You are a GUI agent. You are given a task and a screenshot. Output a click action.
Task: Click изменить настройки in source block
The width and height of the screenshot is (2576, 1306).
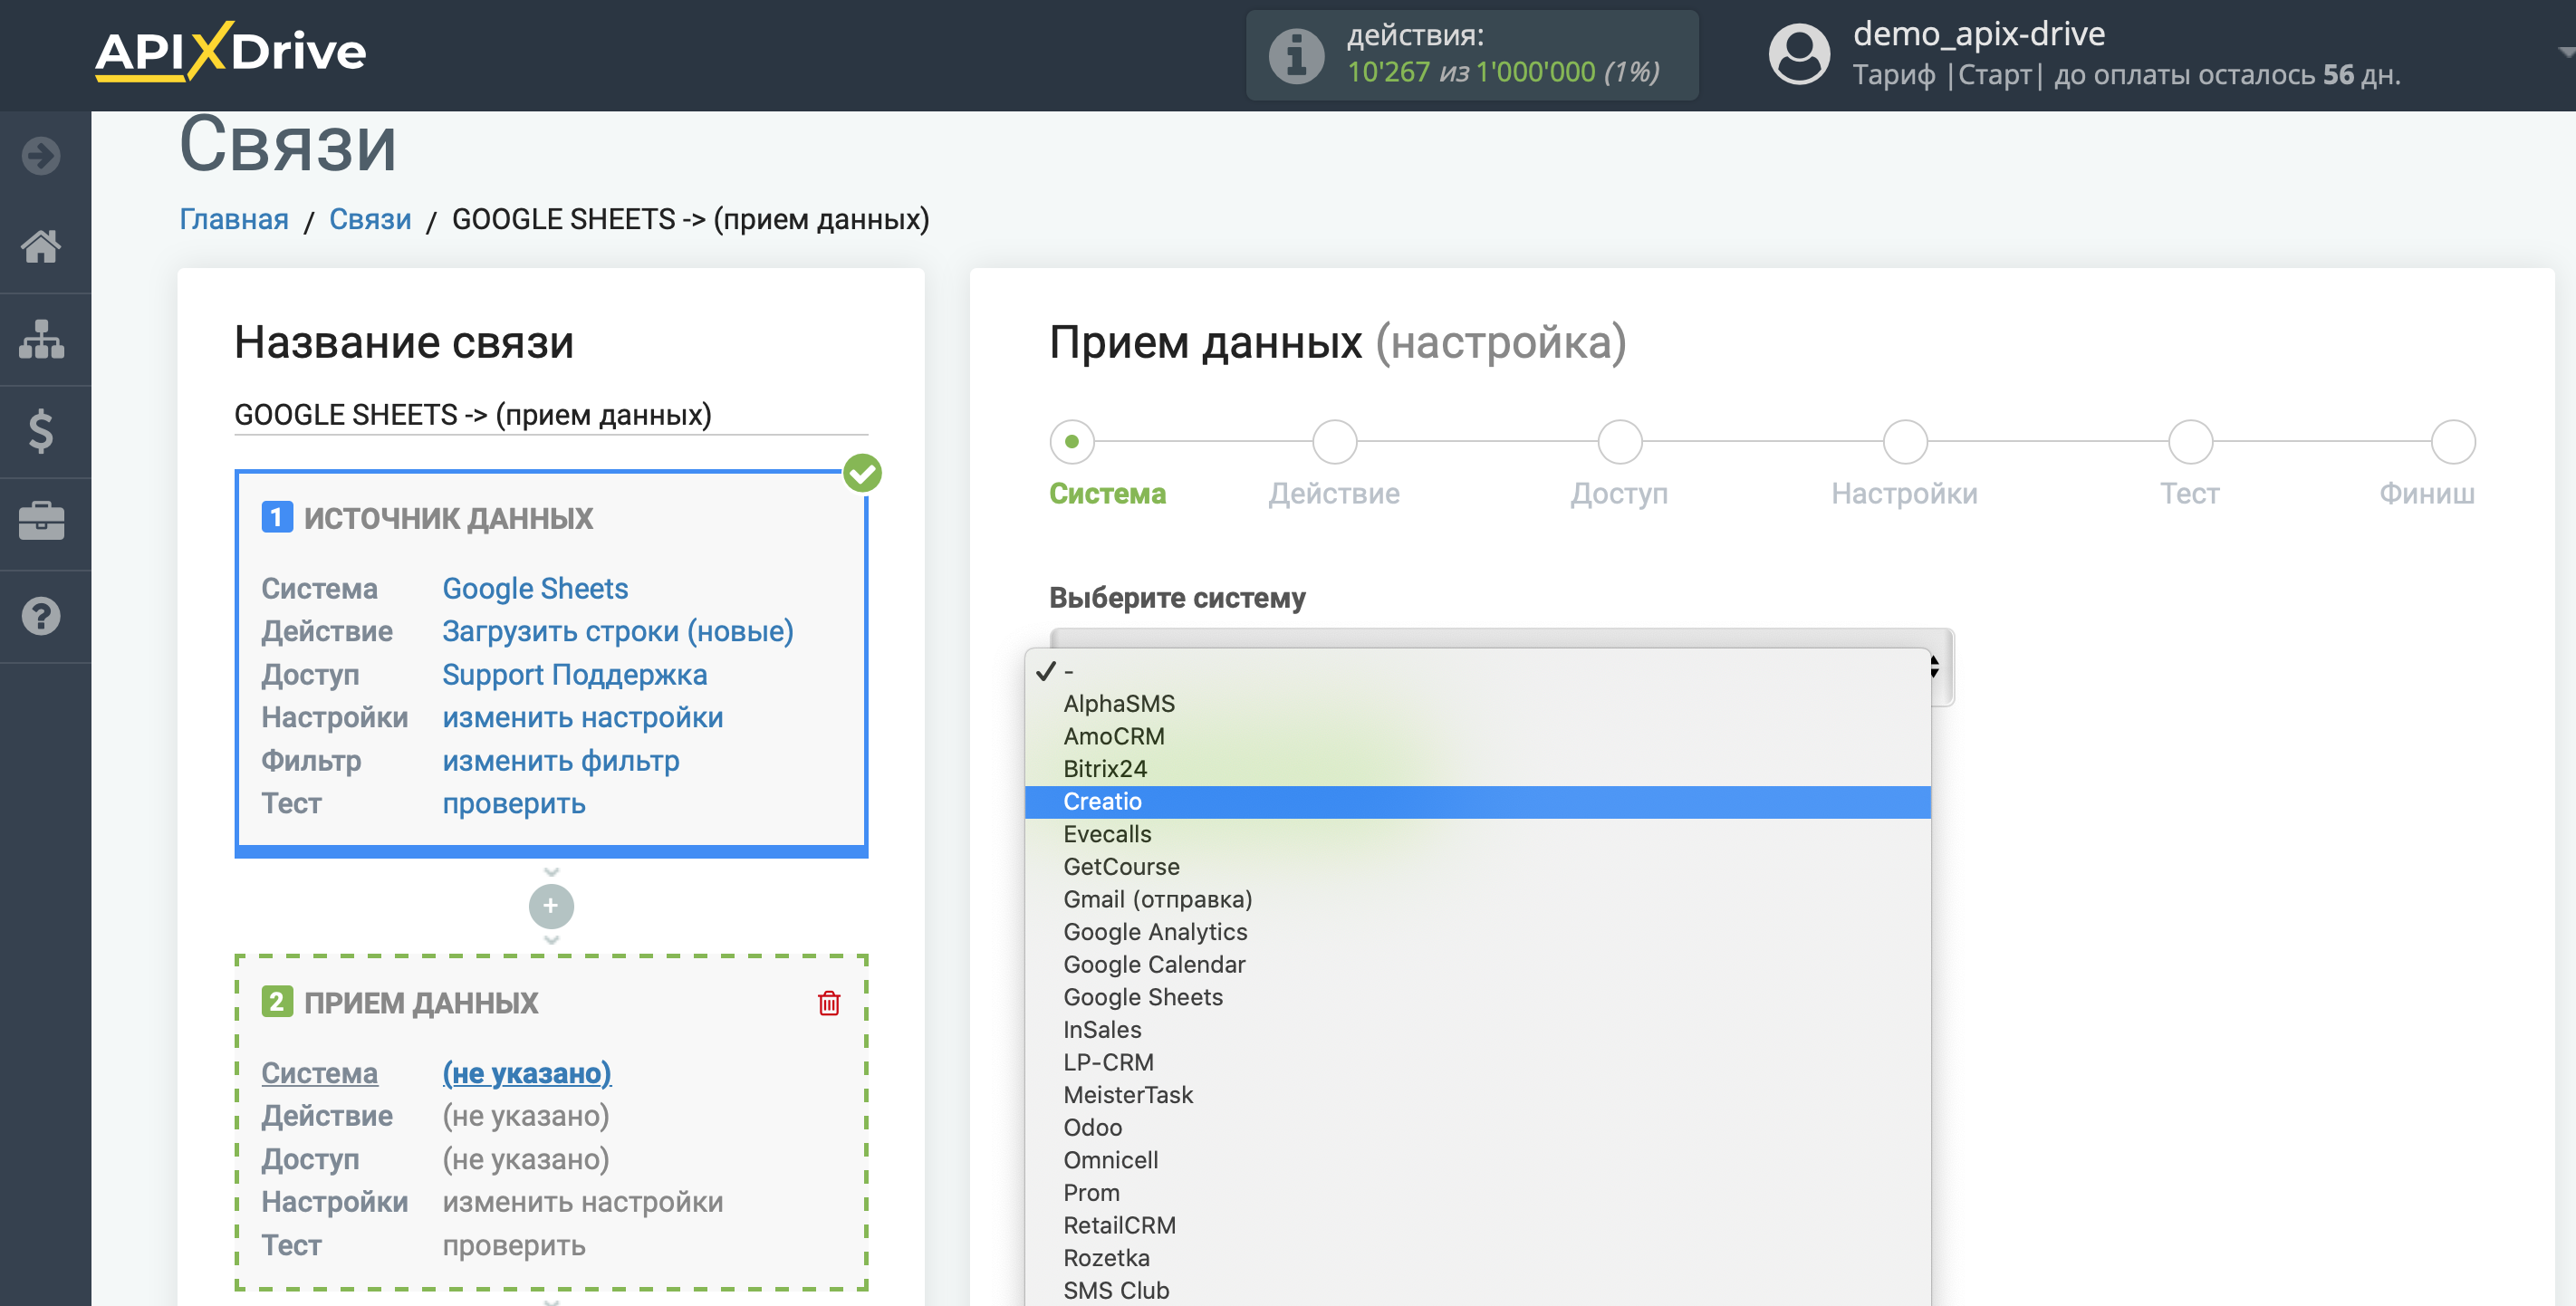tap(582, 717)
